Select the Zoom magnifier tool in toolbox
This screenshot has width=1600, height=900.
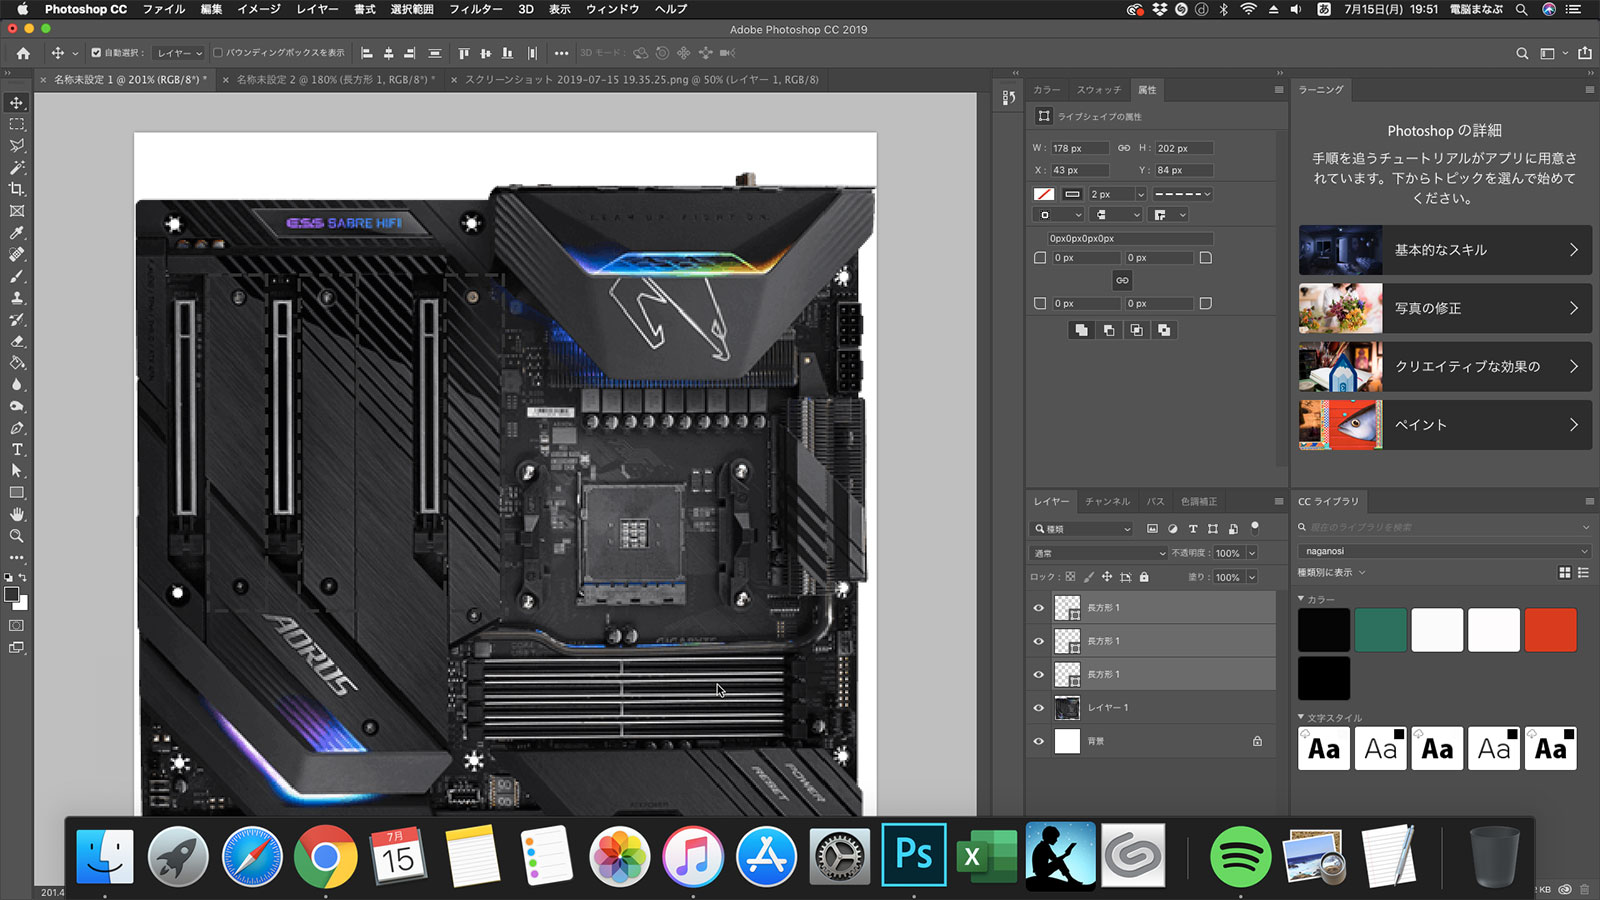click(x=17, y=536)
